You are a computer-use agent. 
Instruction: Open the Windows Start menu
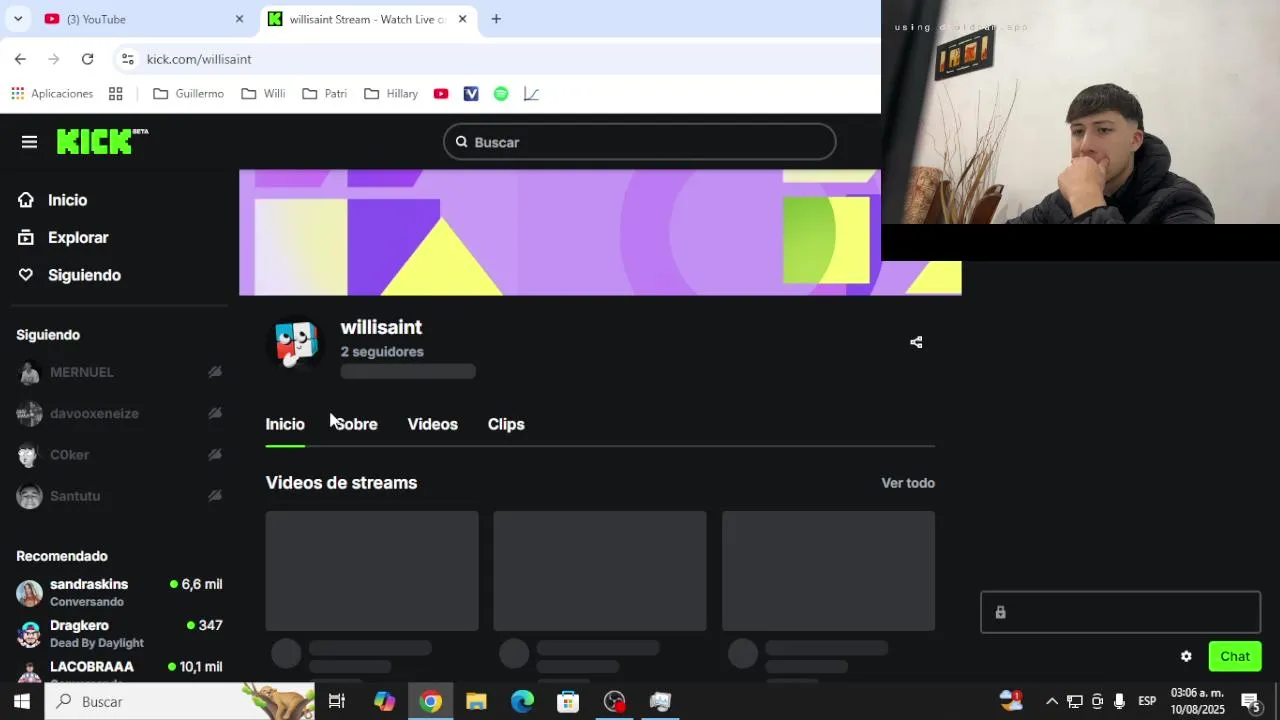coord(21,702)
